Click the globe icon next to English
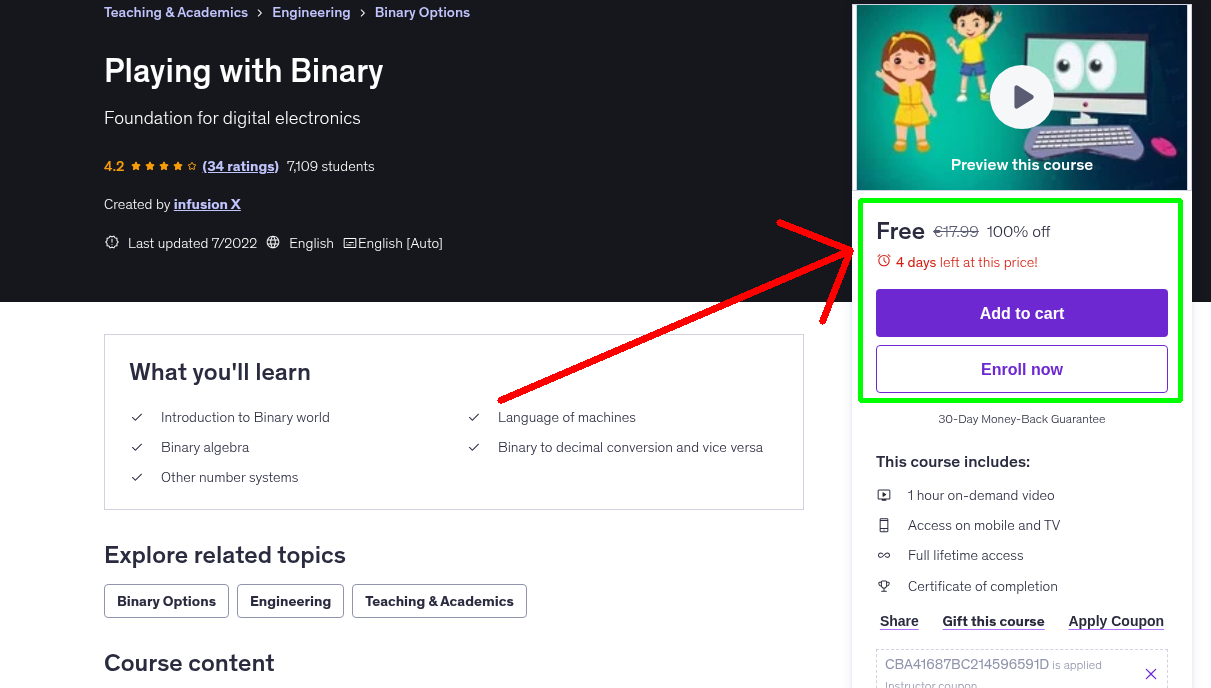 (273, 242)
